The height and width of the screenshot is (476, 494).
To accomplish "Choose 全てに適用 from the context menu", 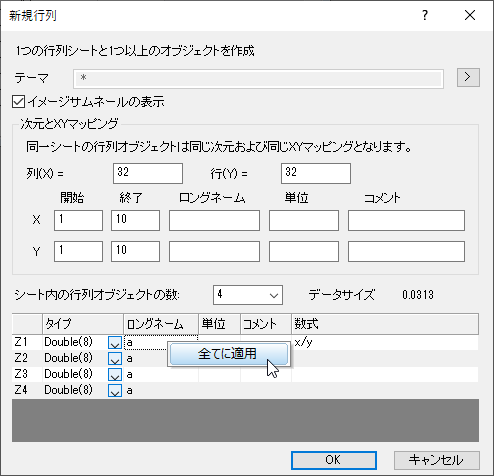I will (x=229, y=354).
